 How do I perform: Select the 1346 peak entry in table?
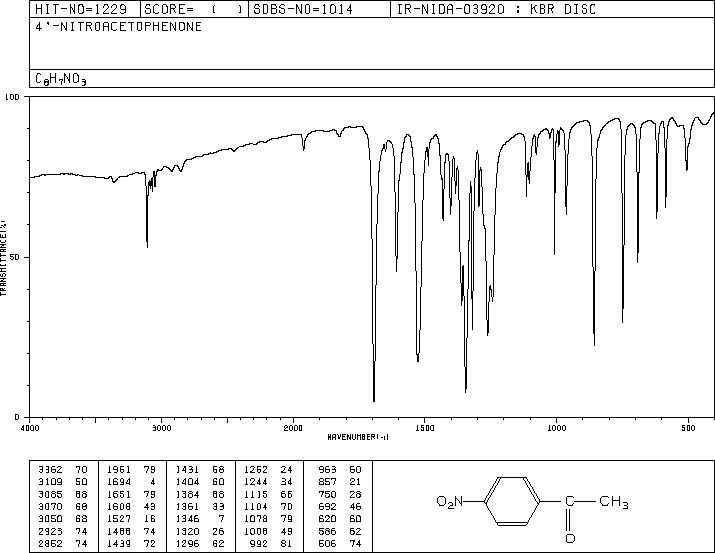(x=200, y=519)
